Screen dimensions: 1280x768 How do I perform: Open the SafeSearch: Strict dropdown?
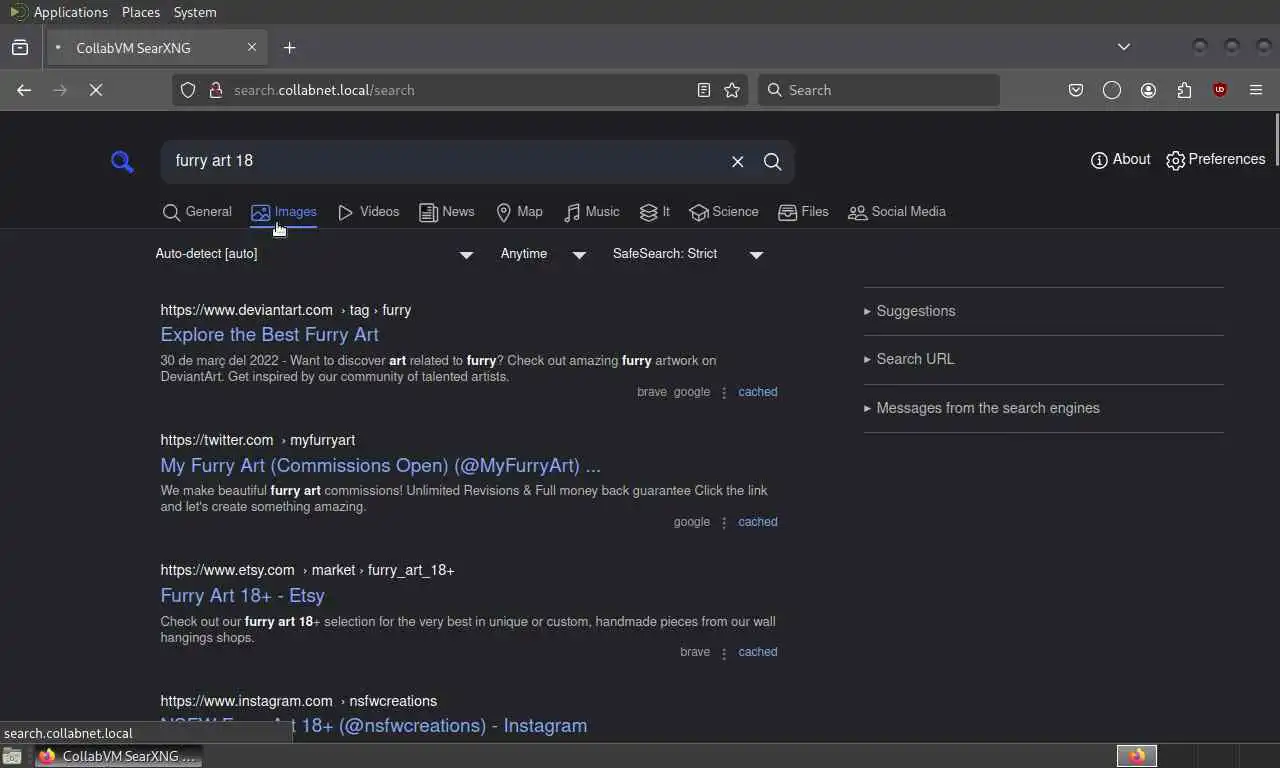[688, 254]
